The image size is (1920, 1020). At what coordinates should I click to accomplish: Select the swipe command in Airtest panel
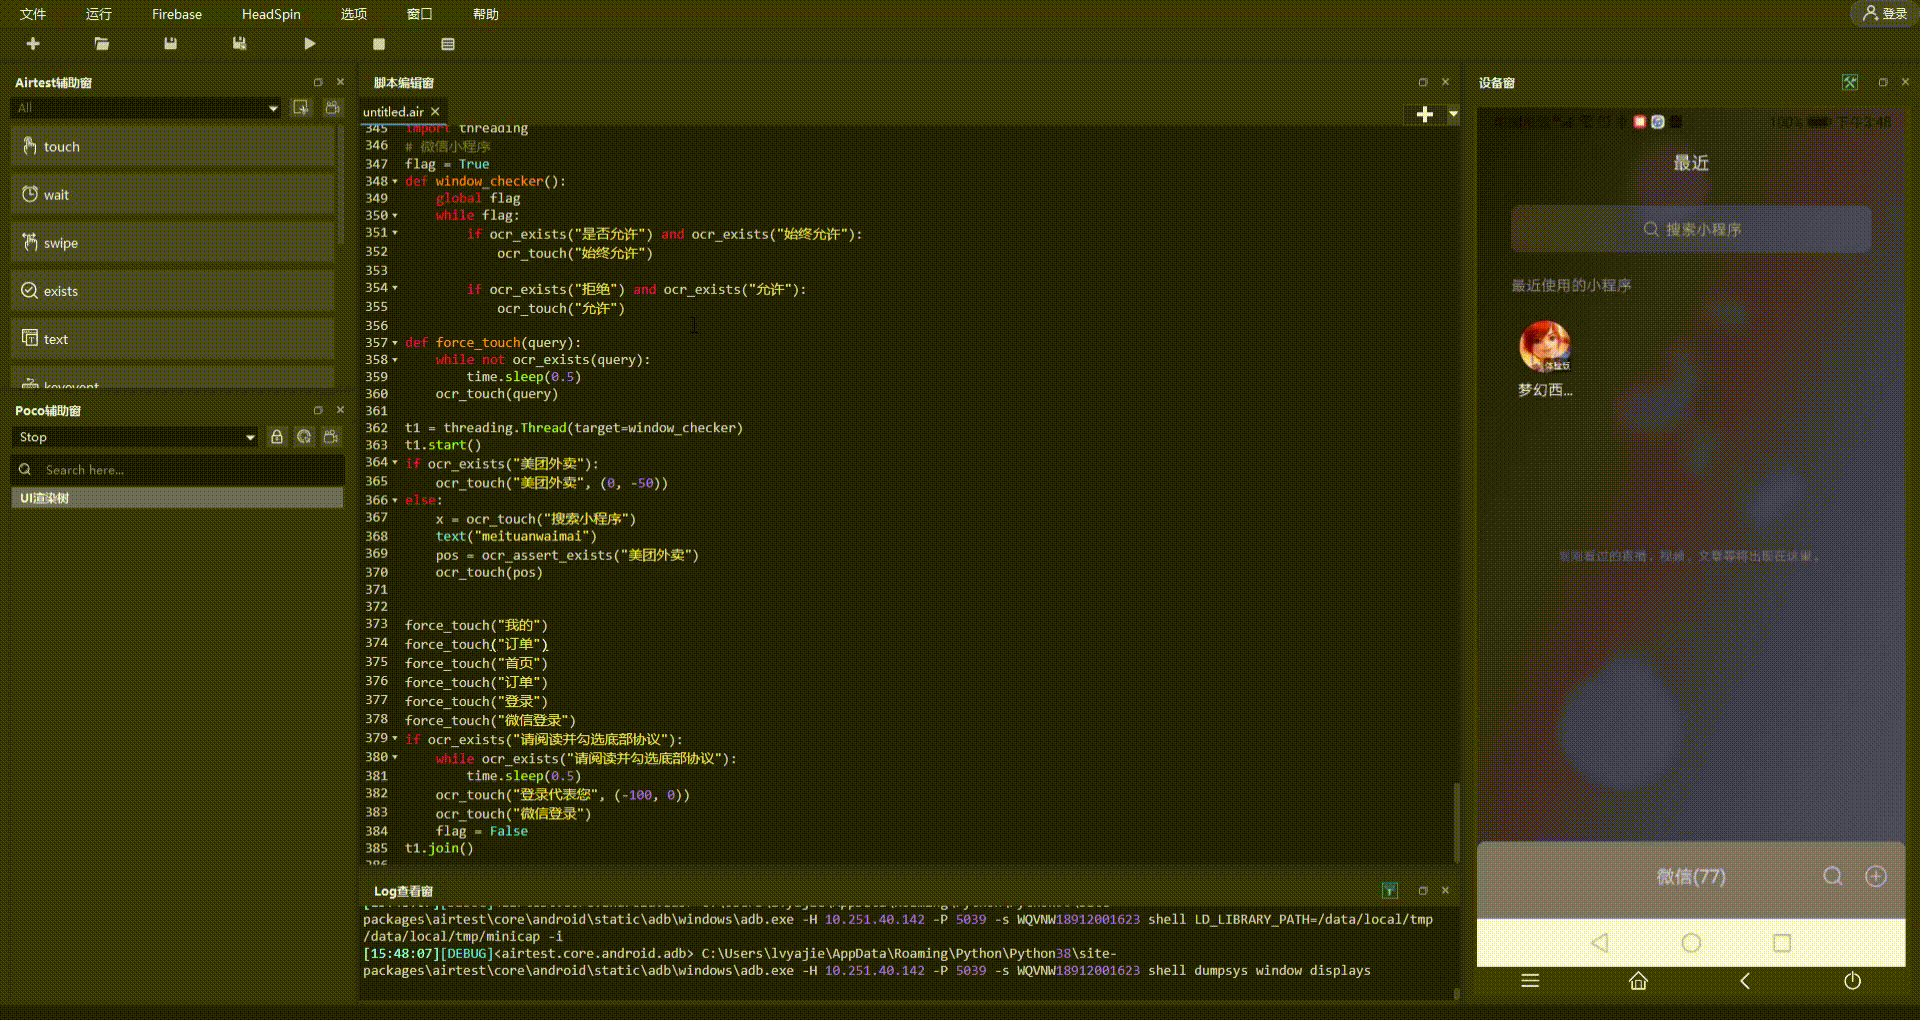pyautogui.click(x=172, y=242)
